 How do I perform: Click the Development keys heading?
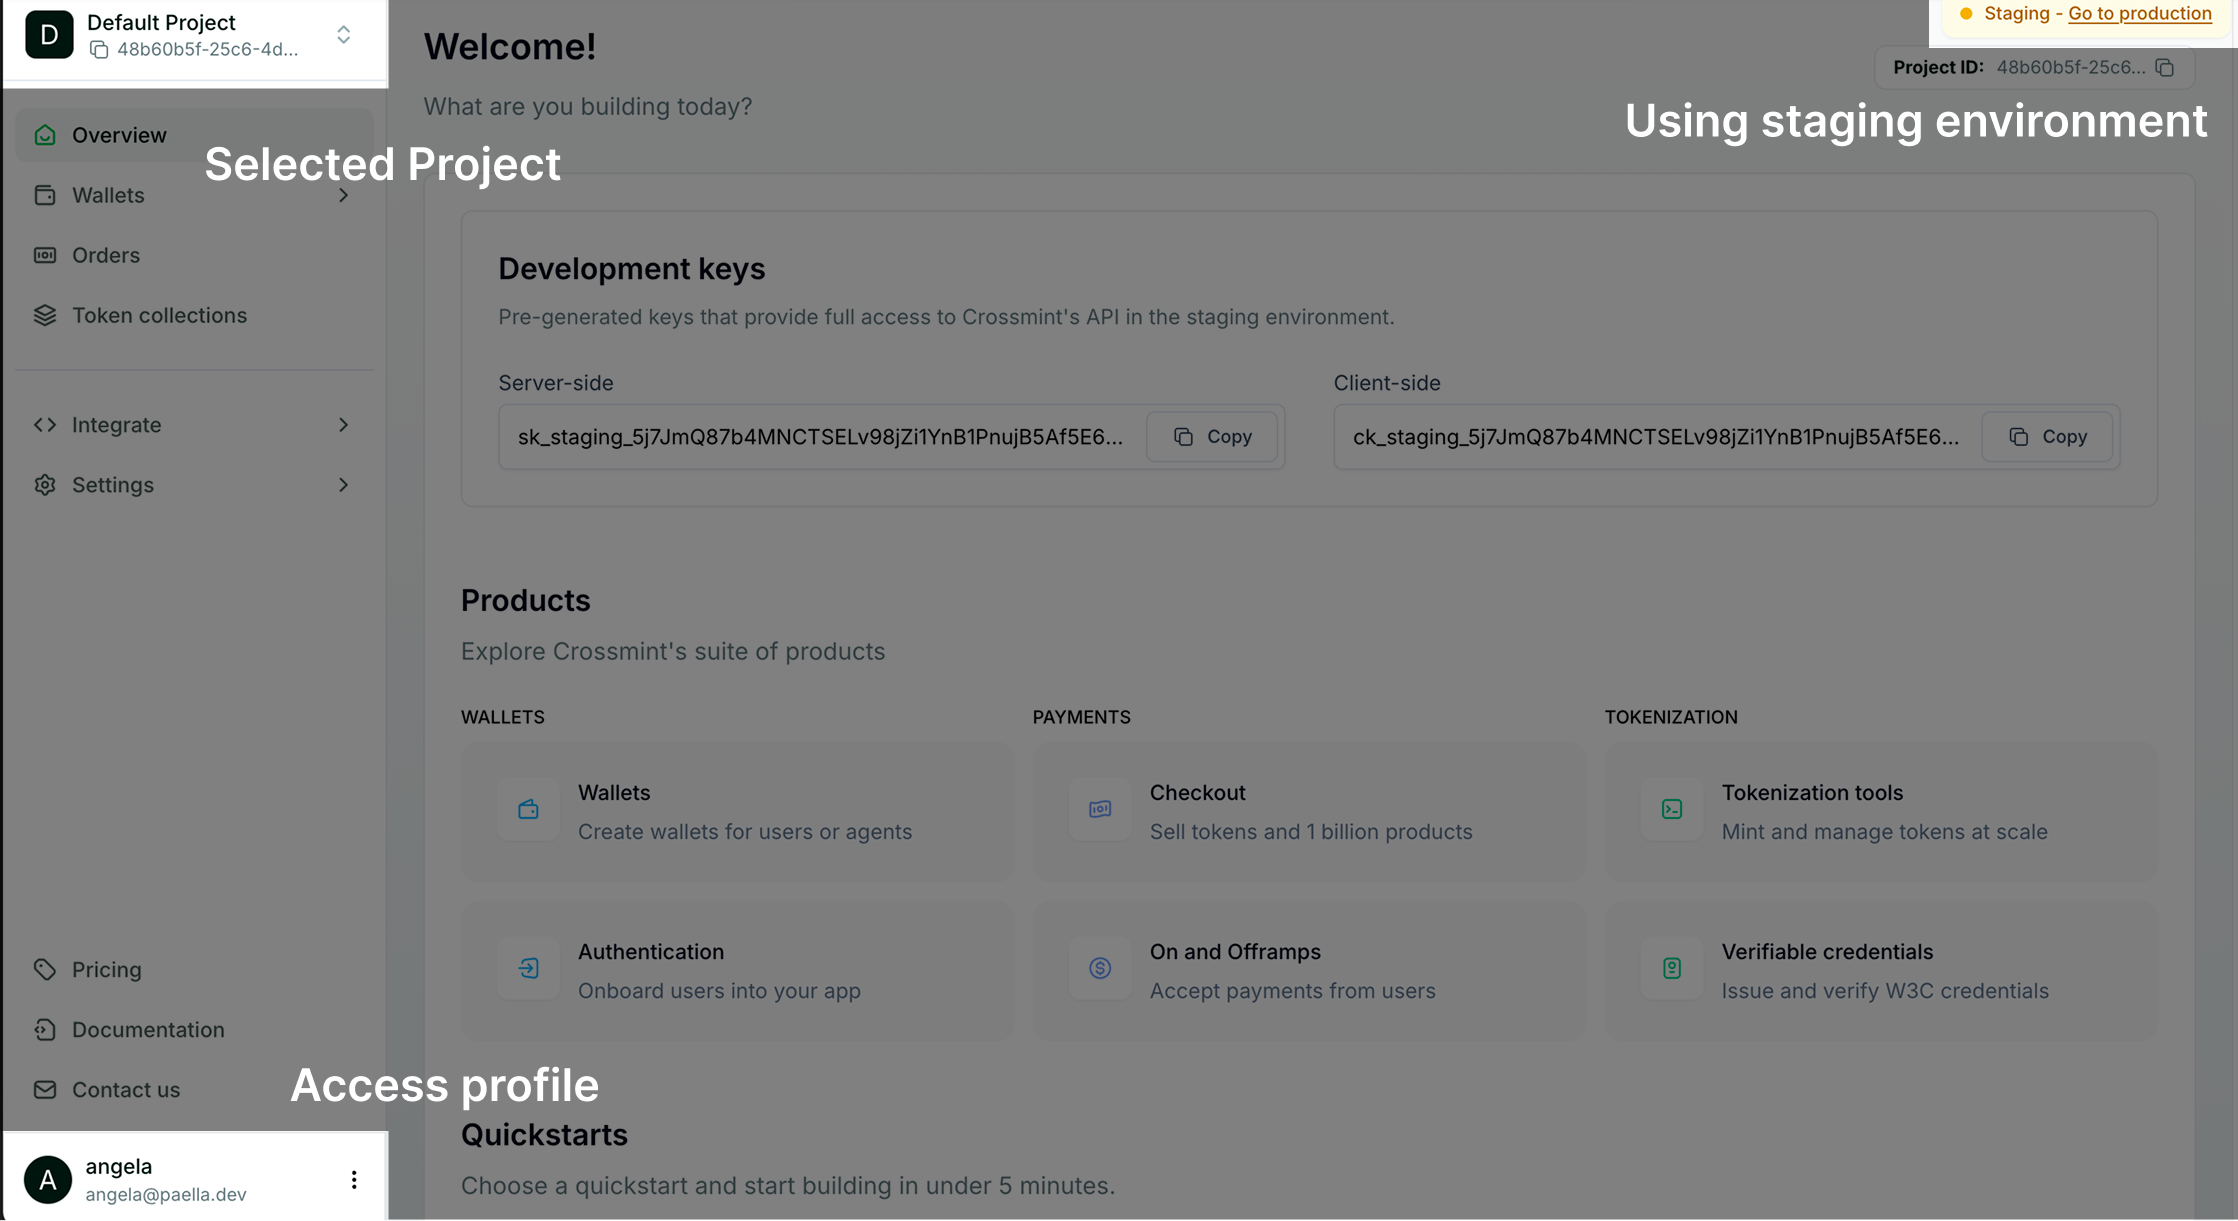(x=632, y=269)
